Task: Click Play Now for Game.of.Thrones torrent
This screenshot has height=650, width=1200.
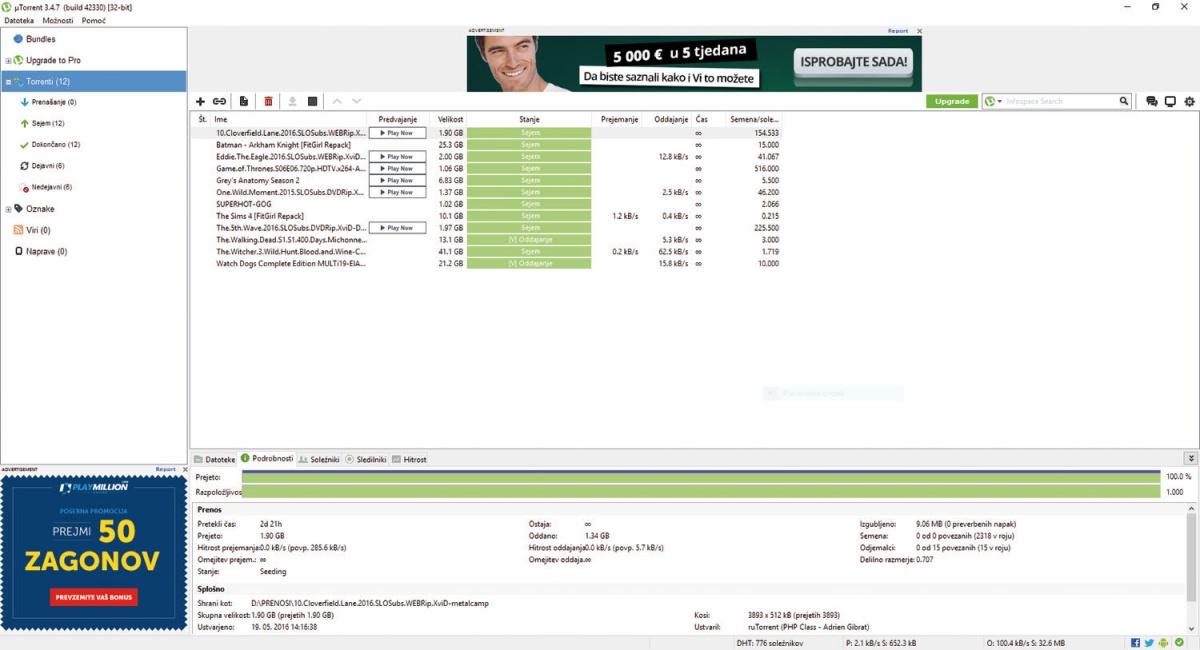Action: pos(397,169)
